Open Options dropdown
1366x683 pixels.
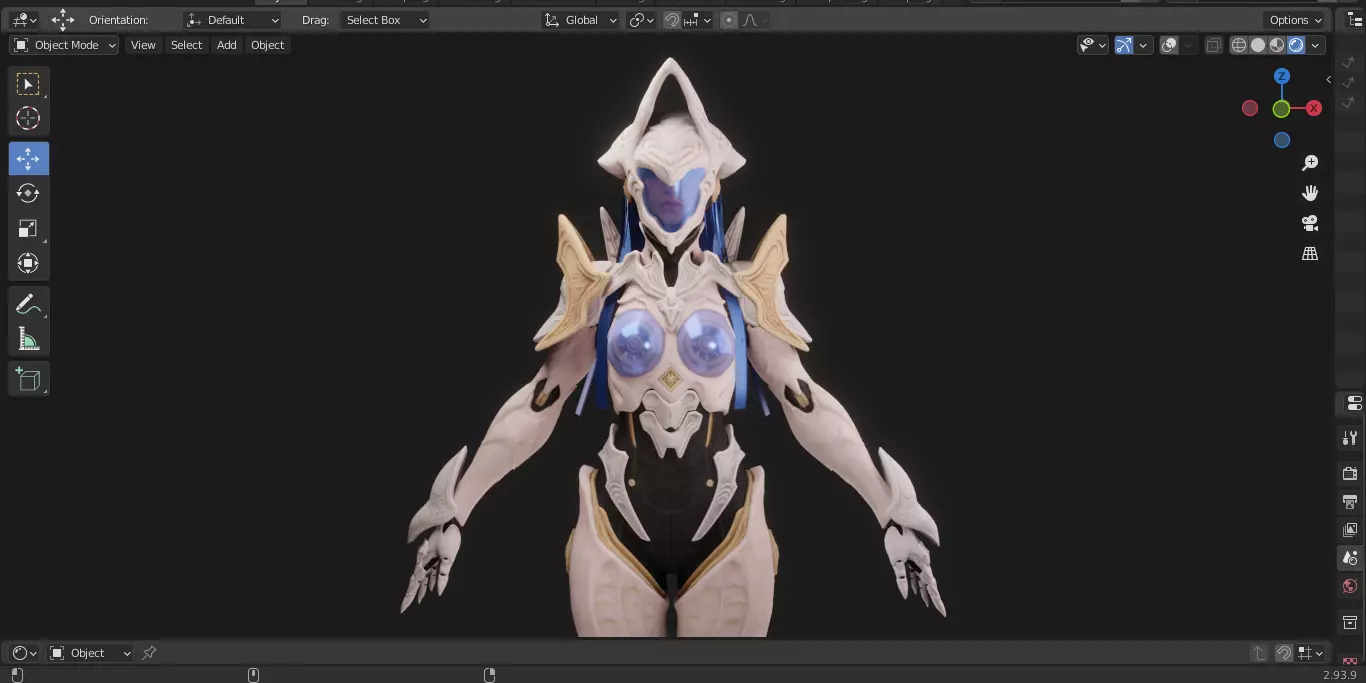(x=1295, y=20)
